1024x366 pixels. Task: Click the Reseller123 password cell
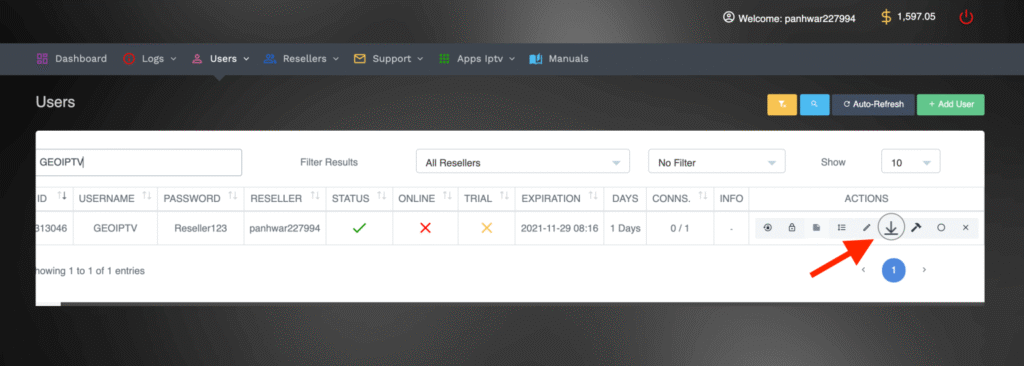coord(200,229)
